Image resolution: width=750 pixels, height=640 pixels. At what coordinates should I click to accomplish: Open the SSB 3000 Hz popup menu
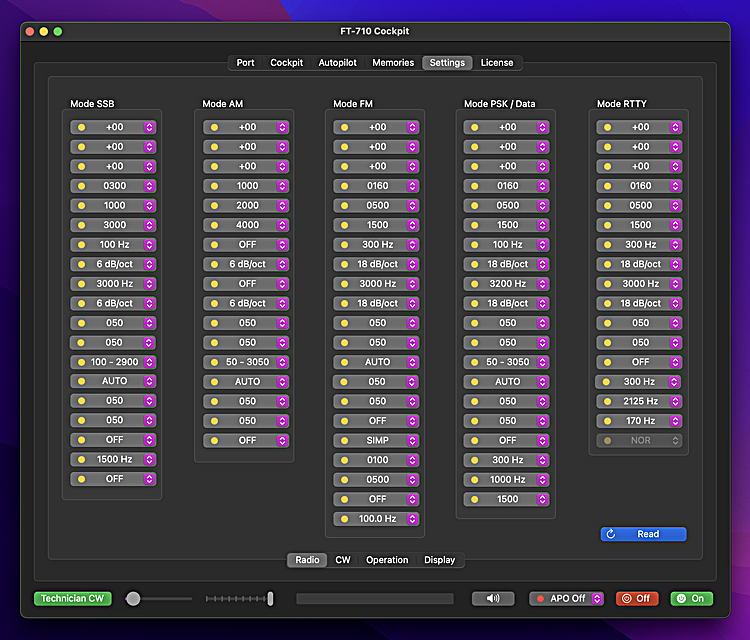[113, 284]
